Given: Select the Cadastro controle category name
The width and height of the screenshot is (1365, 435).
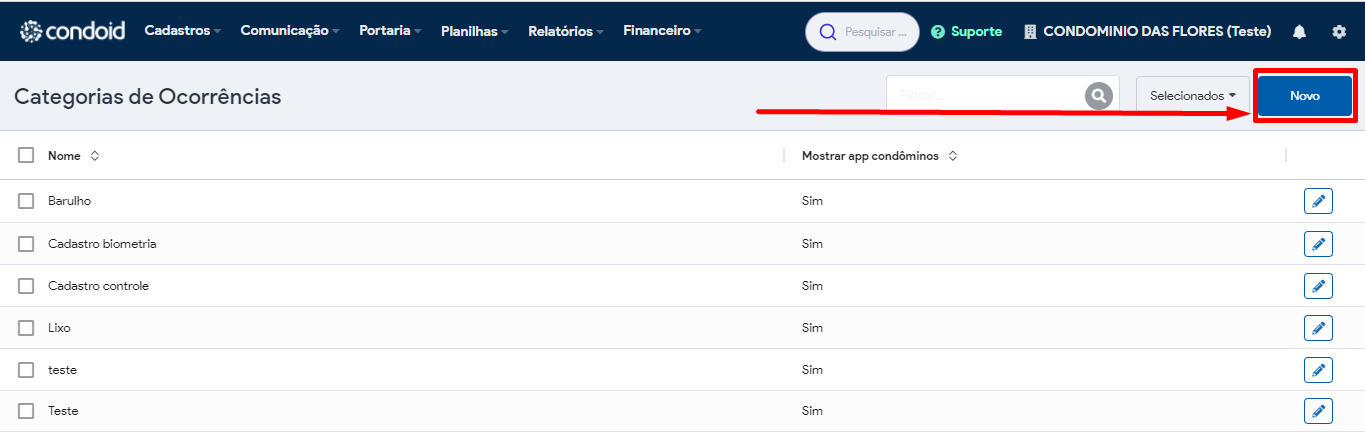Looking at the screenshot, I should click(98, 286).
